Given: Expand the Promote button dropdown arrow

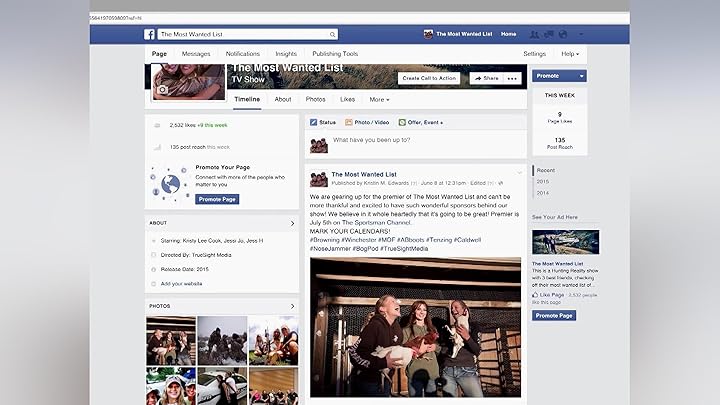Looking at the screenshot, I should click(x=581, y=76).
